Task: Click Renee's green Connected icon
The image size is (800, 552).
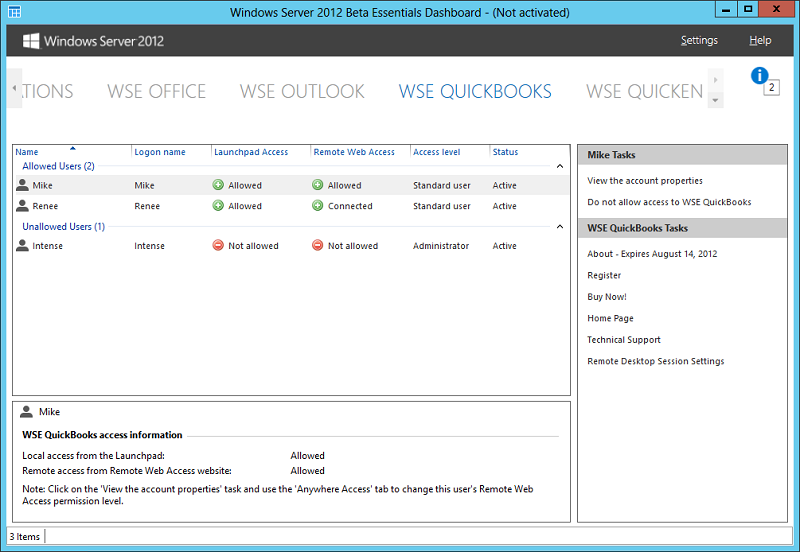Action: tap(317, 206)
